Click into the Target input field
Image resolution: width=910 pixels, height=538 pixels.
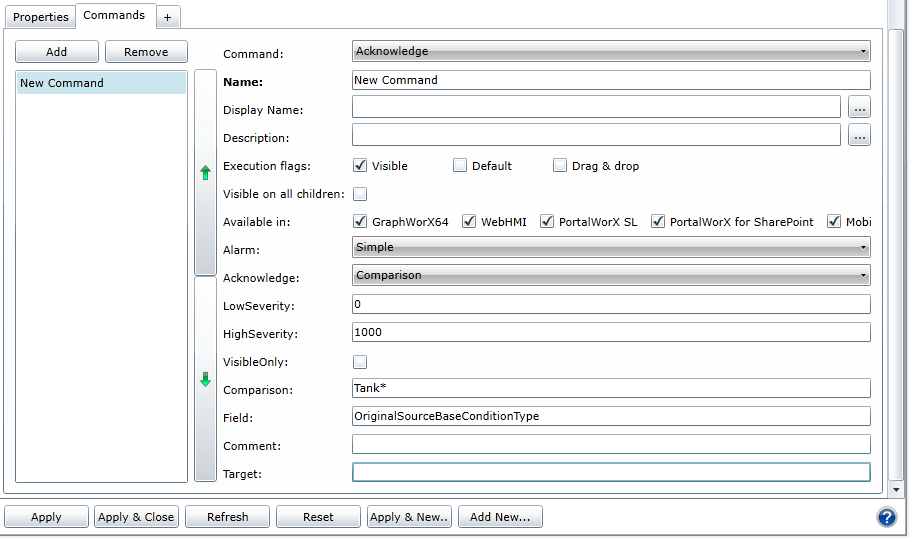click(611, 472)
